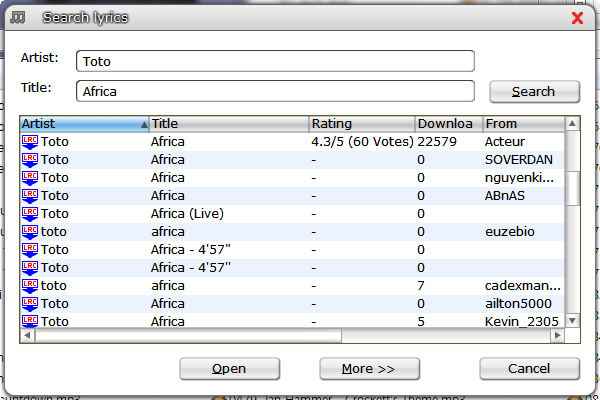The width and height of the screenshot is (600, 400).
Task: Select the 'ailton5000' uploader cell
Action: click(518, 304)
